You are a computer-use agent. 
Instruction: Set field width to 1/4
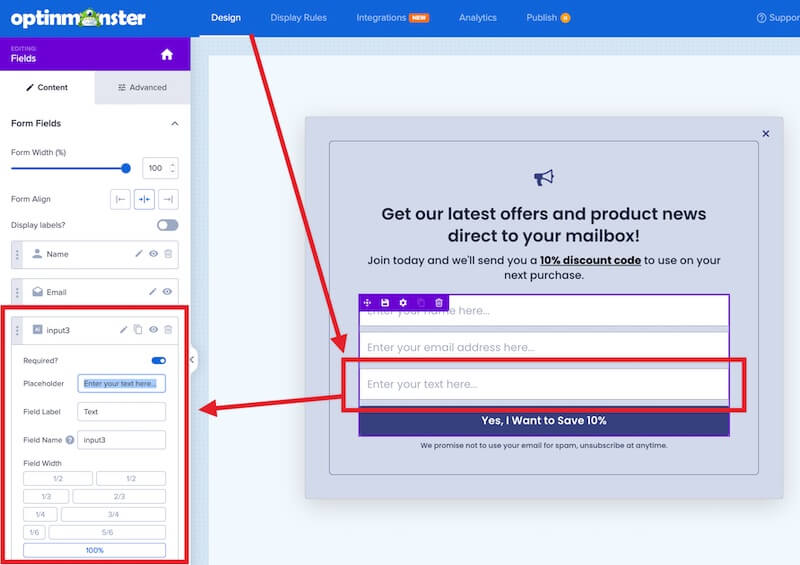point(40,514)
